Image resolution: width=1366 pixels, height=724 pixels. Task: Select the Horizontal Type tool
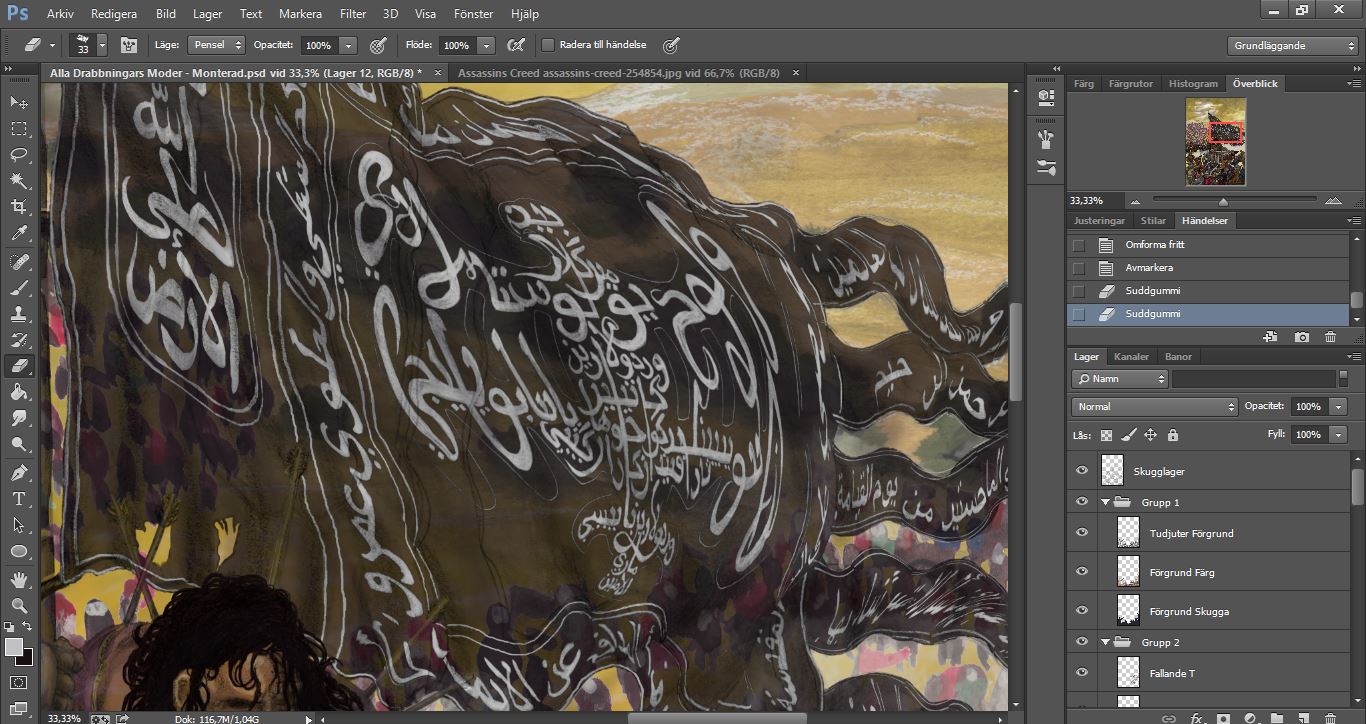[x=19, y=498]
